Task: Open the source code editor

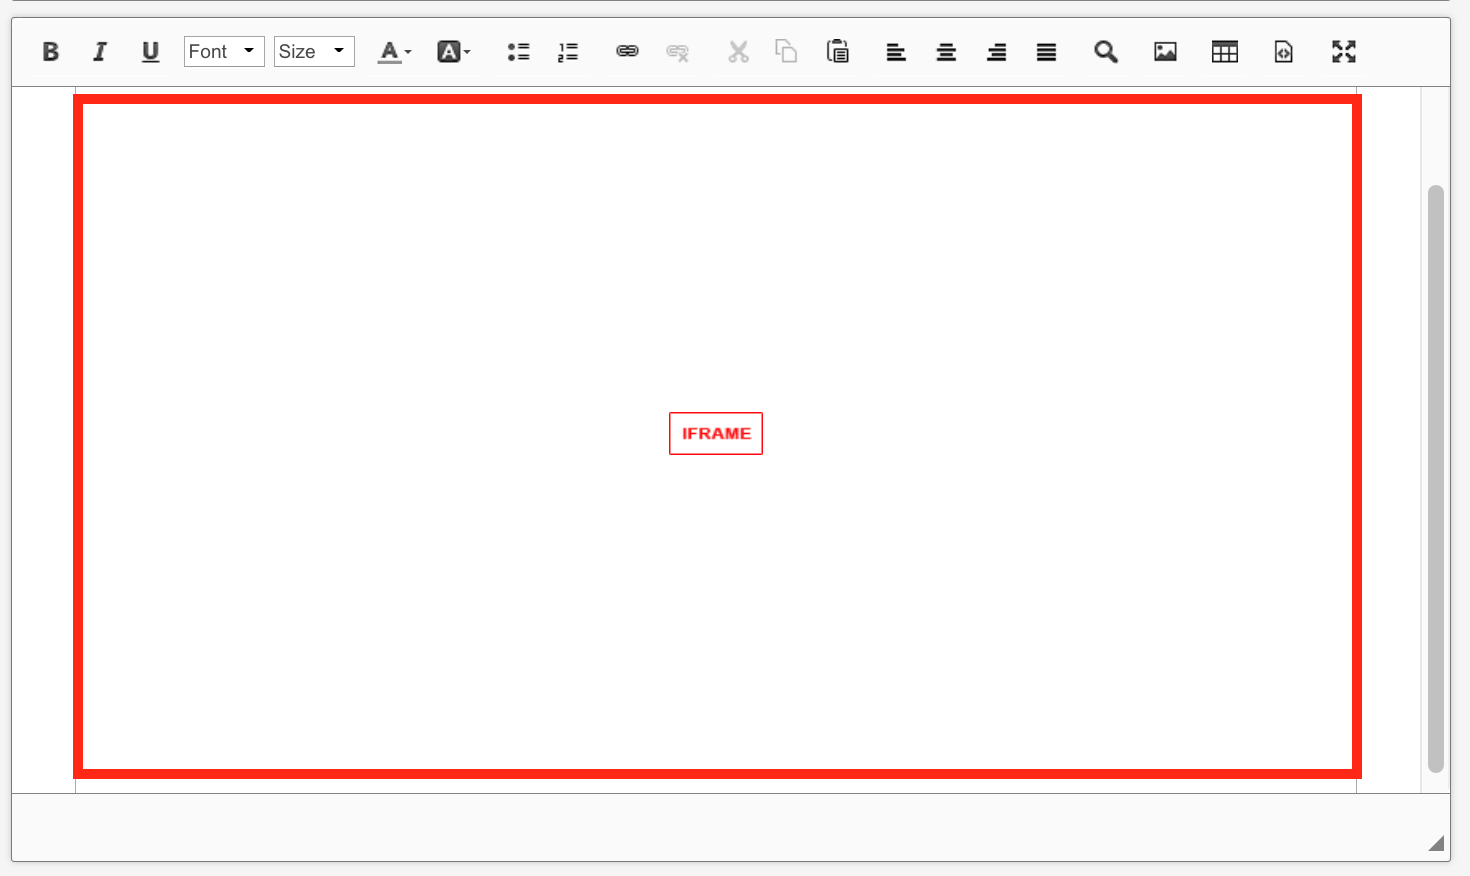Action: point(1283,51)
